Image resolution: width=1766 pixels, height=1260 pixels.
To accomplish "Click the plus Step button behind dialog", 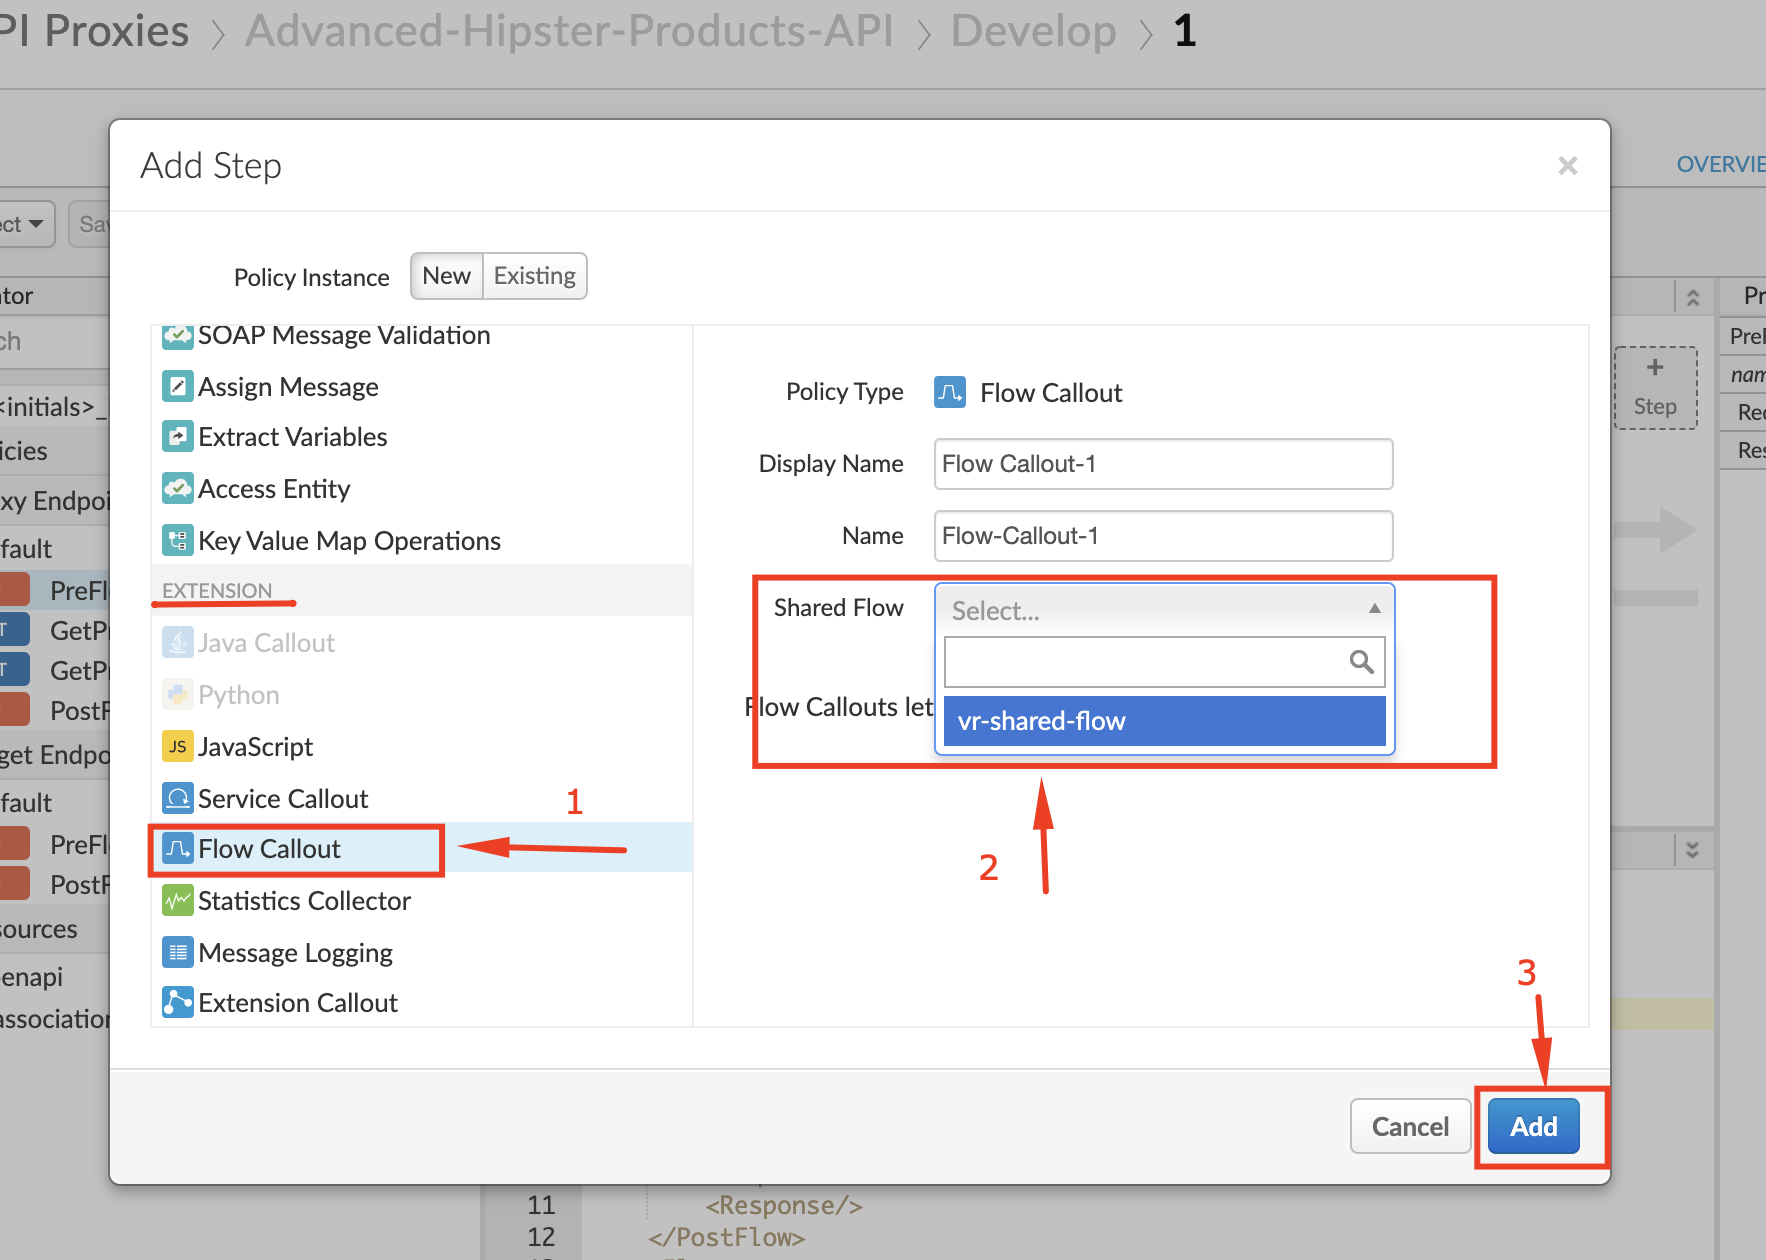I will 1656,388.
